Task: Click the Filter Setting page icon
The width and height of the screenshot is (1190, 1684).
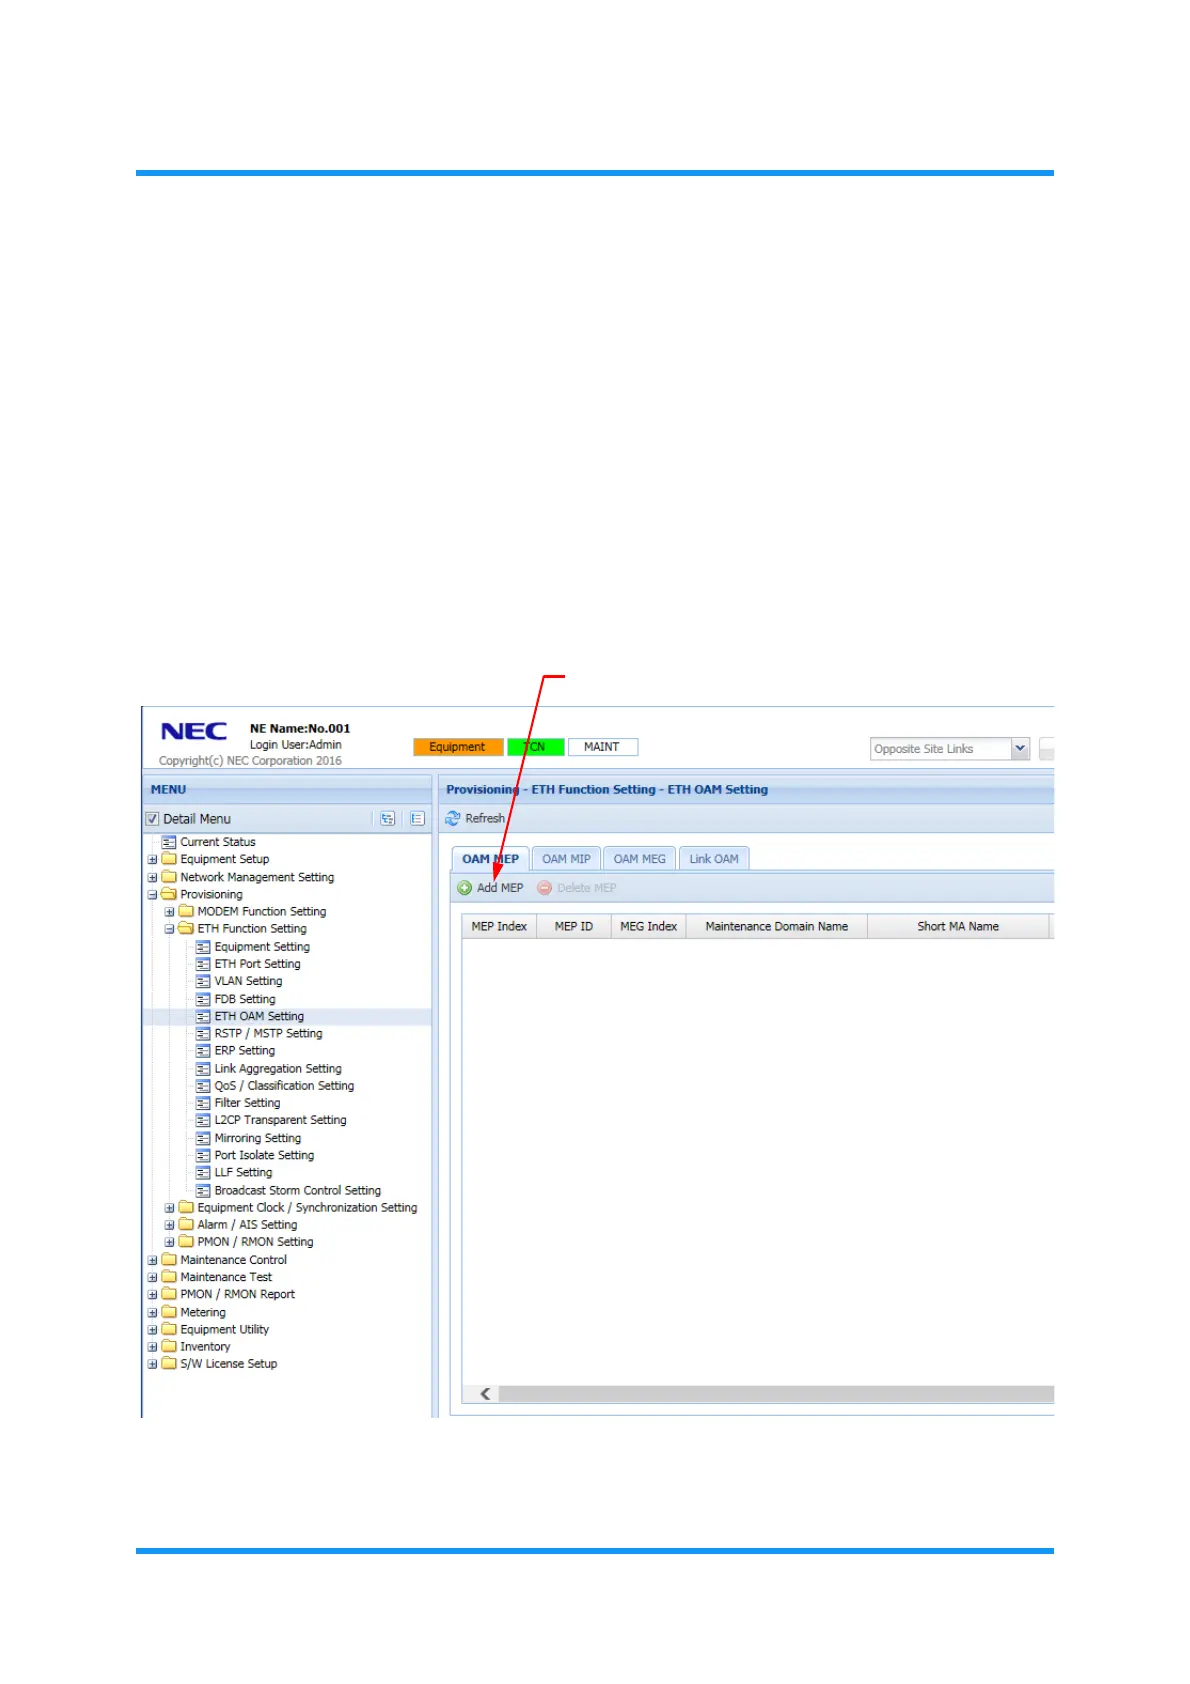Action: [203, 1103]
